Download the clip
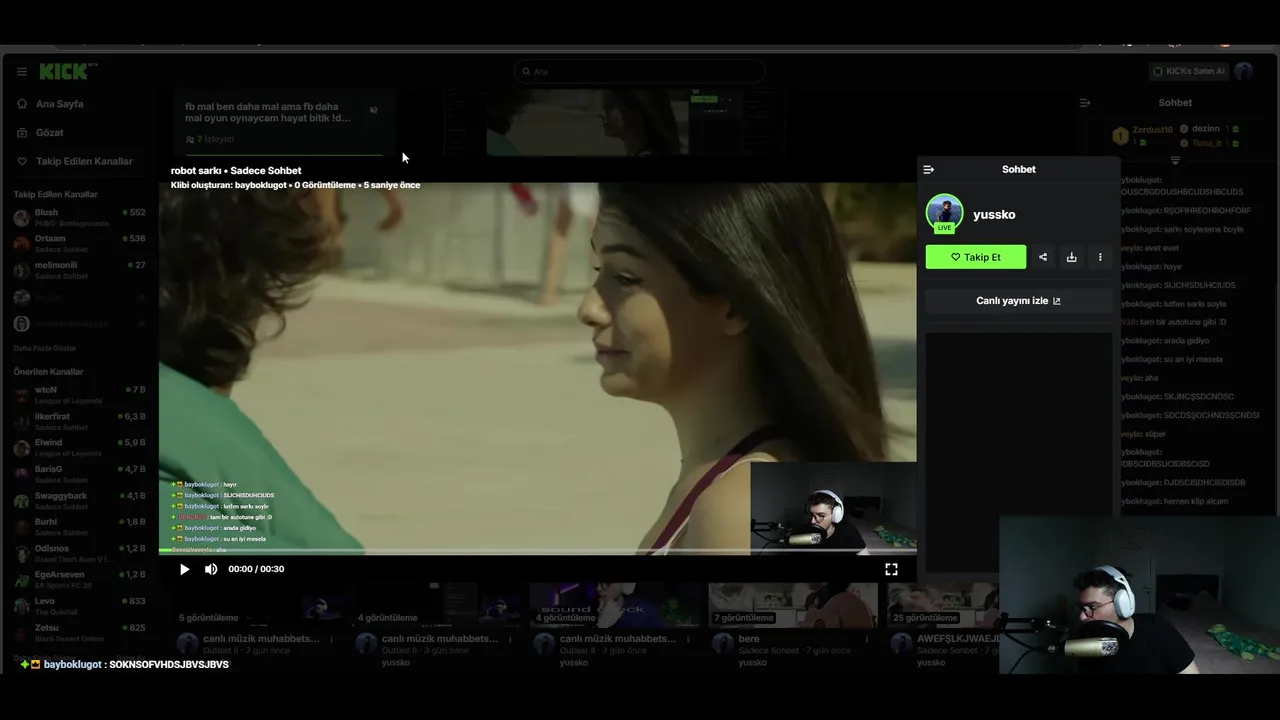1280x720 pixels. point(1071,257)
